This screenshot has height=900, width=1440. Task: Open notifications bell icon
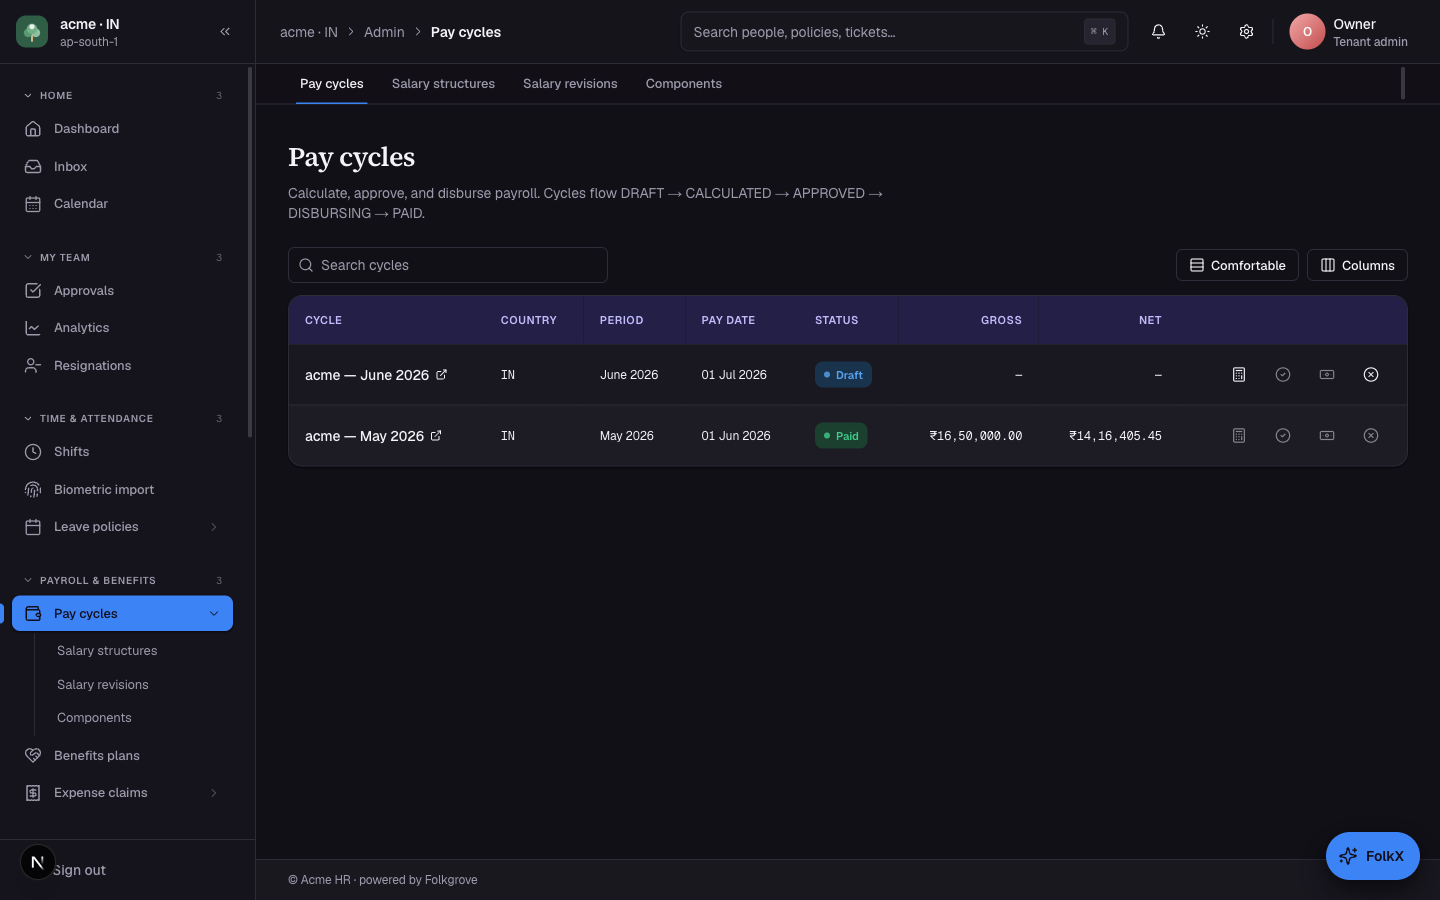(1158, 32)
